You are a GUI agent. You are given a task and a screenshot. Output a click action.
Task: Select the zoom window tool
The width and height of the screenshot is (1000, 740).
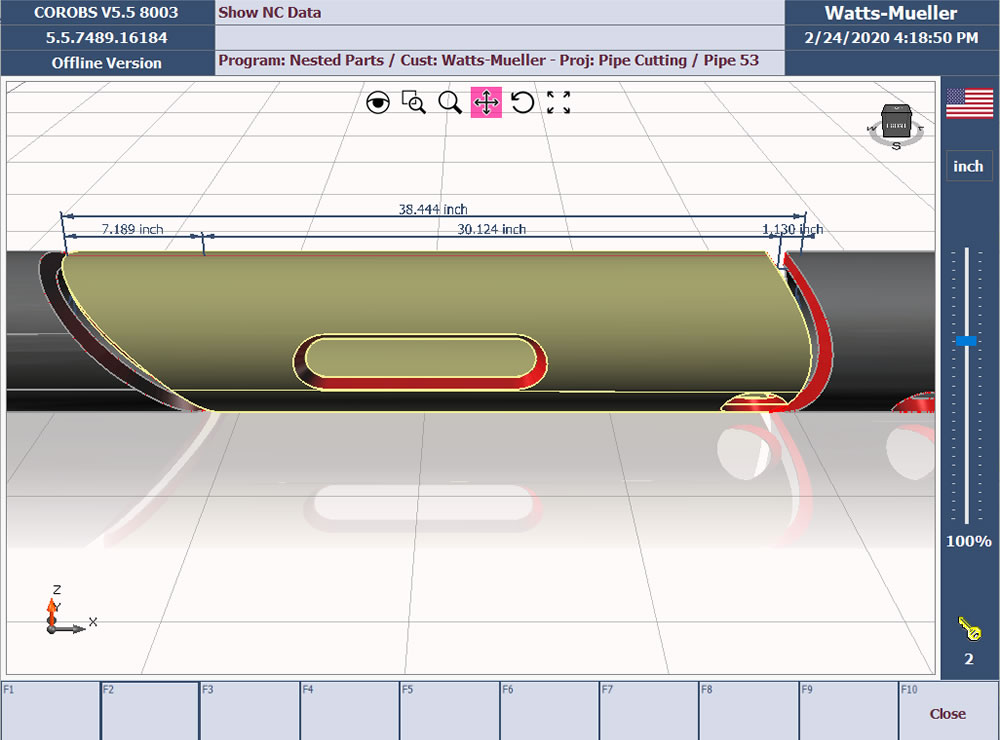click(x=414, y=102)
